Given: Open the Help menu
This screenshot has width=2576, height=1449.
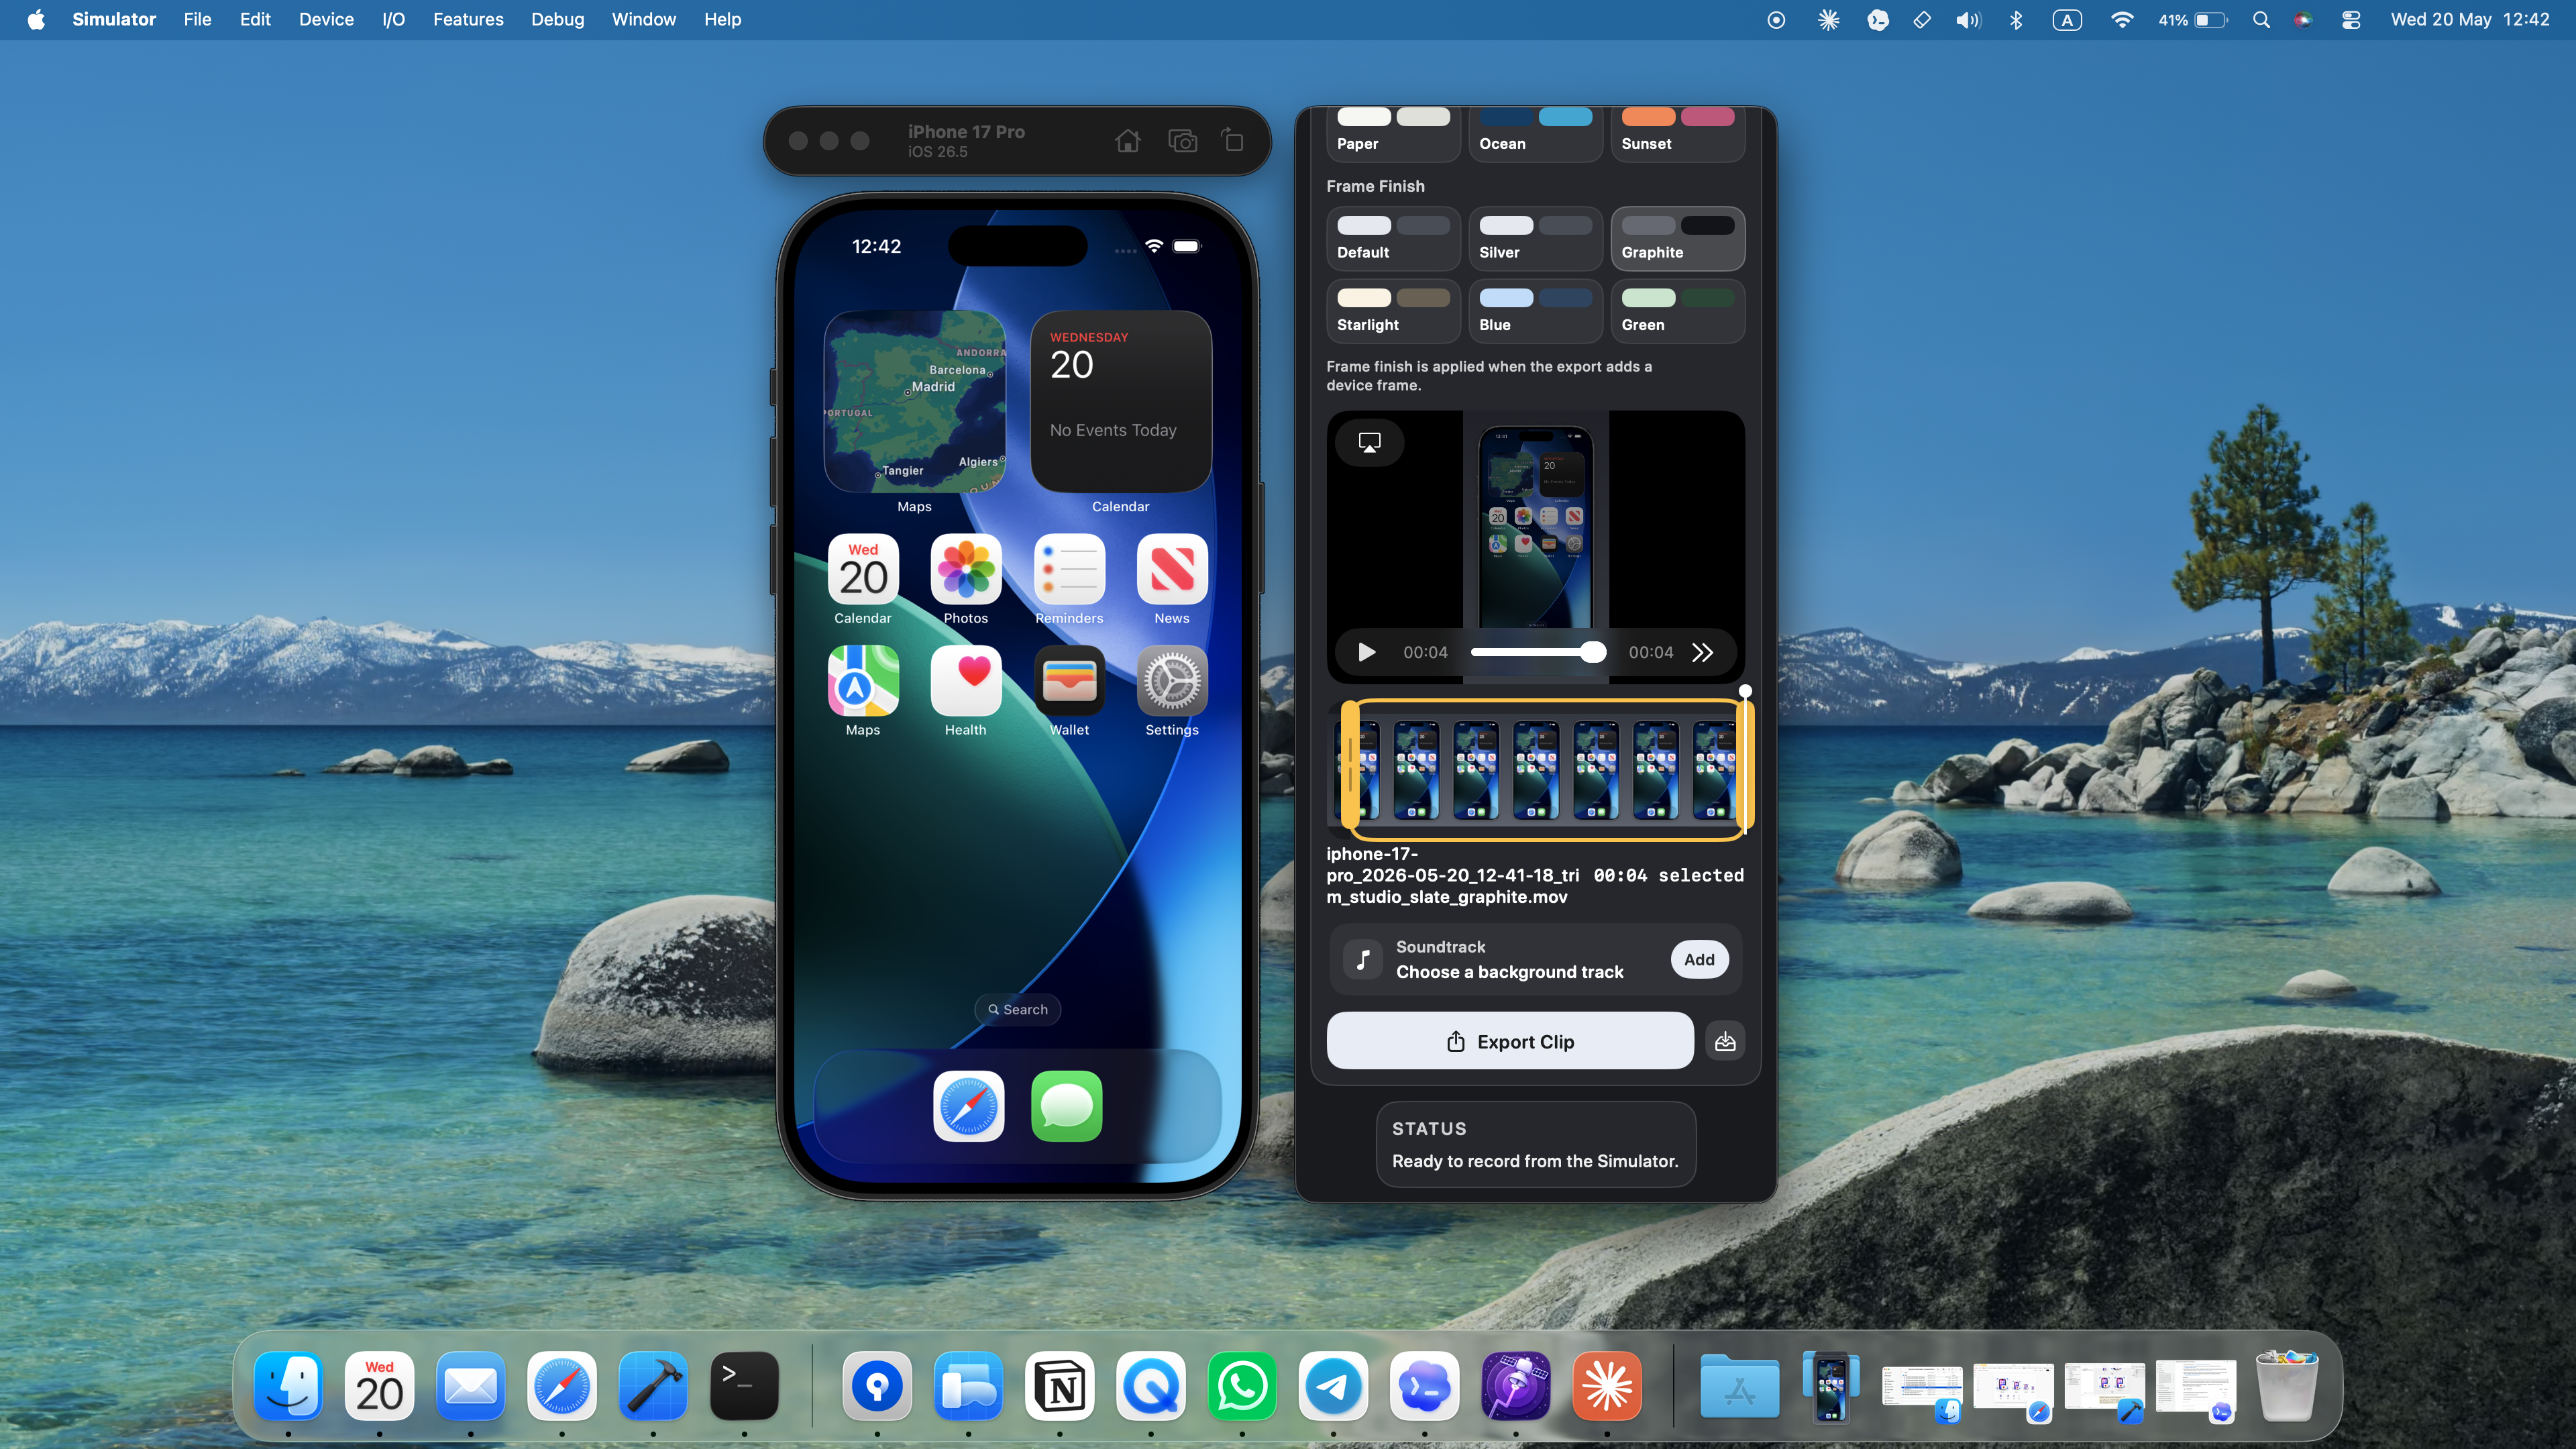Looking at the screenshot, I should click(722, 20).
